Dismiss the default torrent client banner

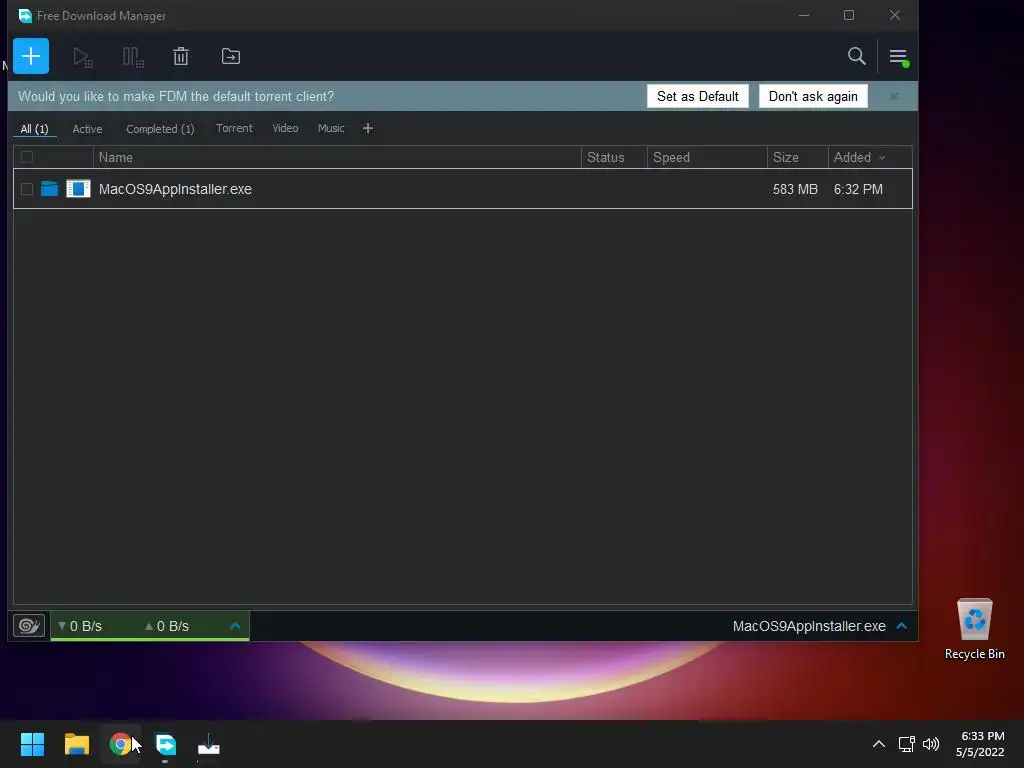click(893, 96)
